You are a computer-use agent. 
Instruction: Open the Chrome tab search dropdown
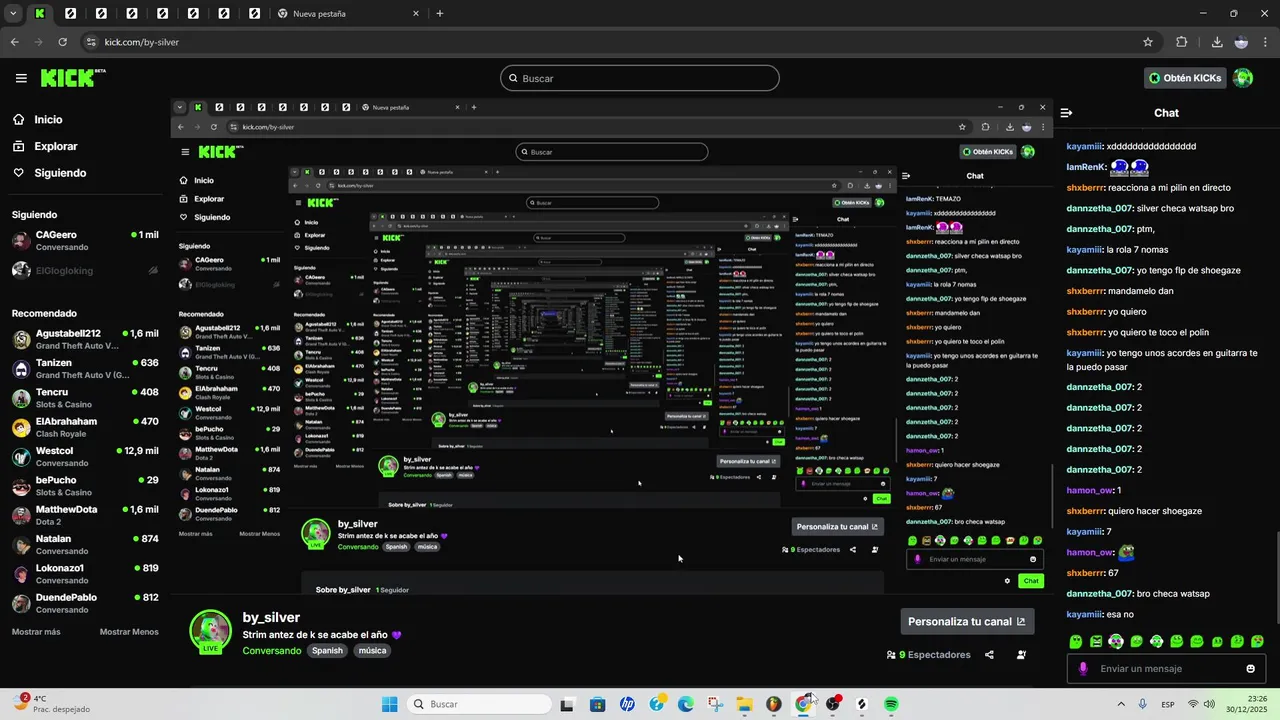tap(12, 13)
